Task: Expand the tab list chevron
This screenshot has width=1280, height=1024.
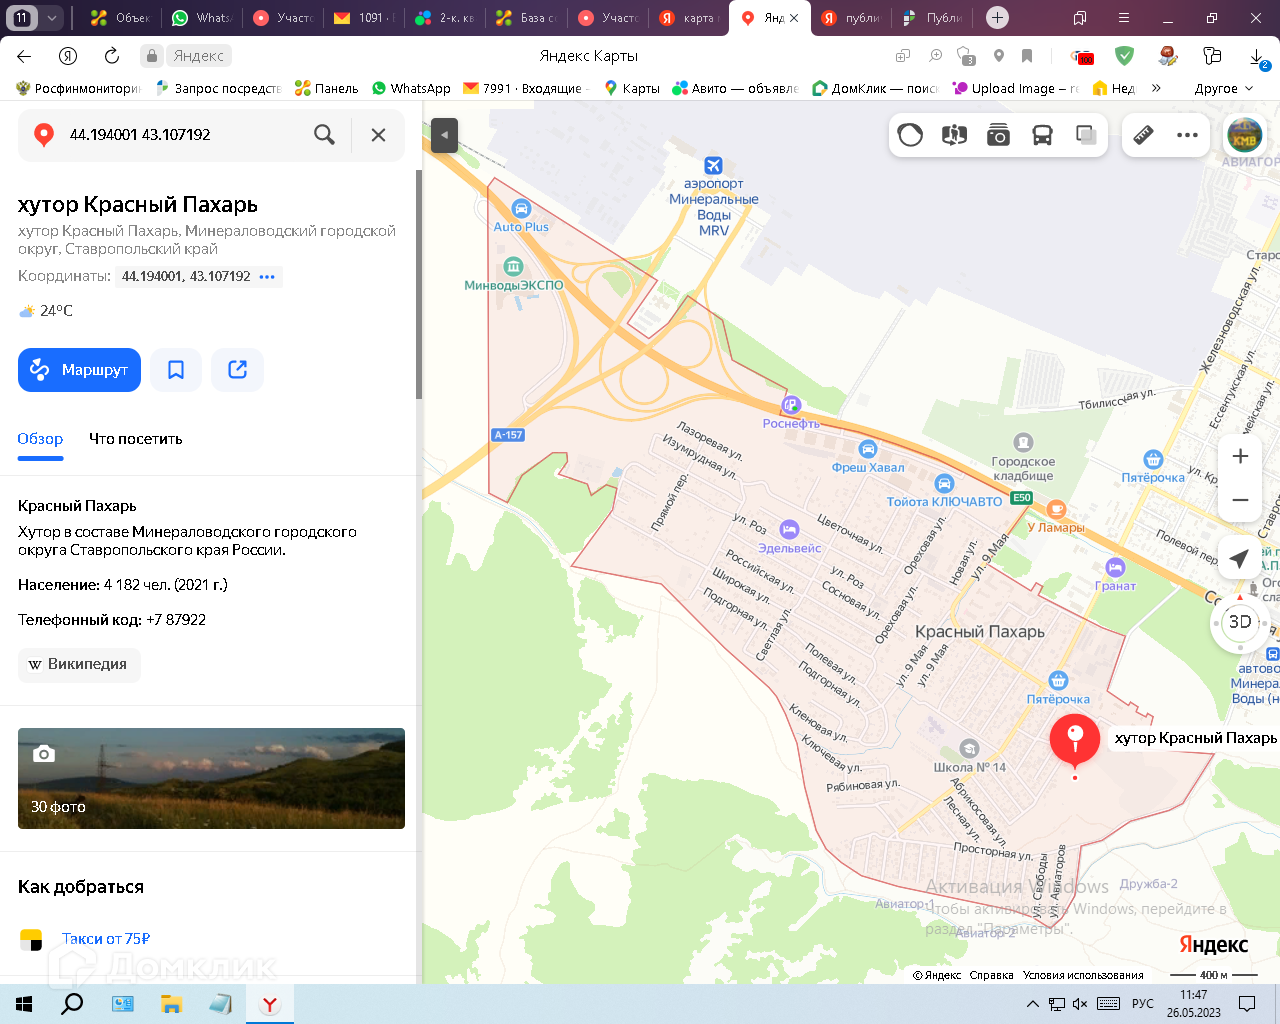Action: point(52,18)
